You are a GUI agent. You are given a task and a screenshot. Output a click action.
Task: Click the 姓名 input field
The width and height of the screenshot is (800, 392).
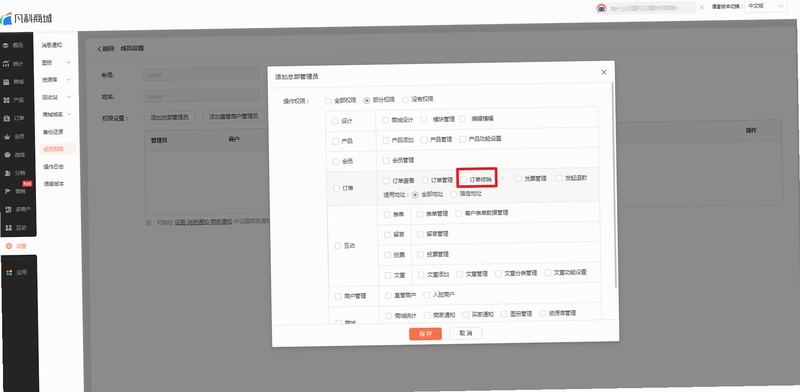point(201,95)
